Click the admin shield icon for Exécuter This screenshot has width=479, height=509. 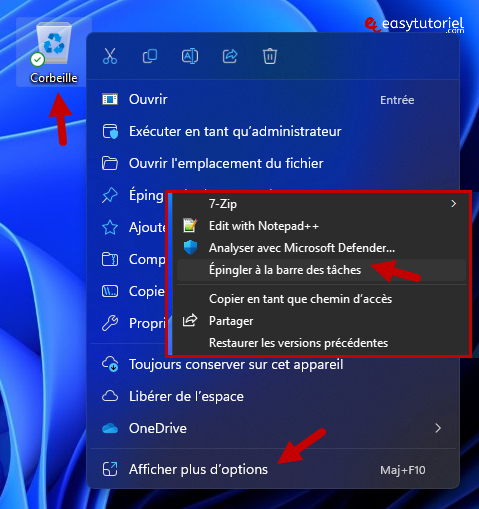[x=110, y=131]
